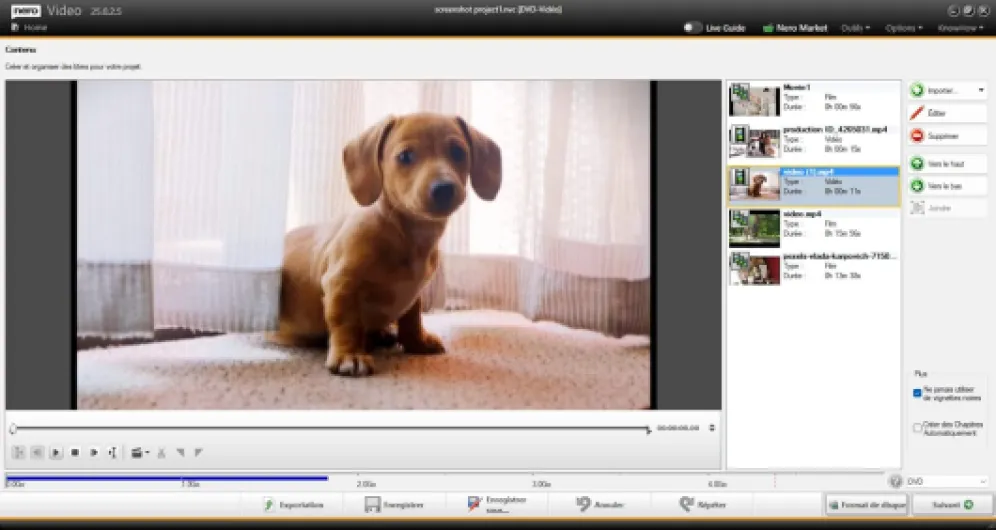Click the Editer pencil icon
Image resolution: width=996 pixels, height=530 pixels.
[x=917, y=113]
